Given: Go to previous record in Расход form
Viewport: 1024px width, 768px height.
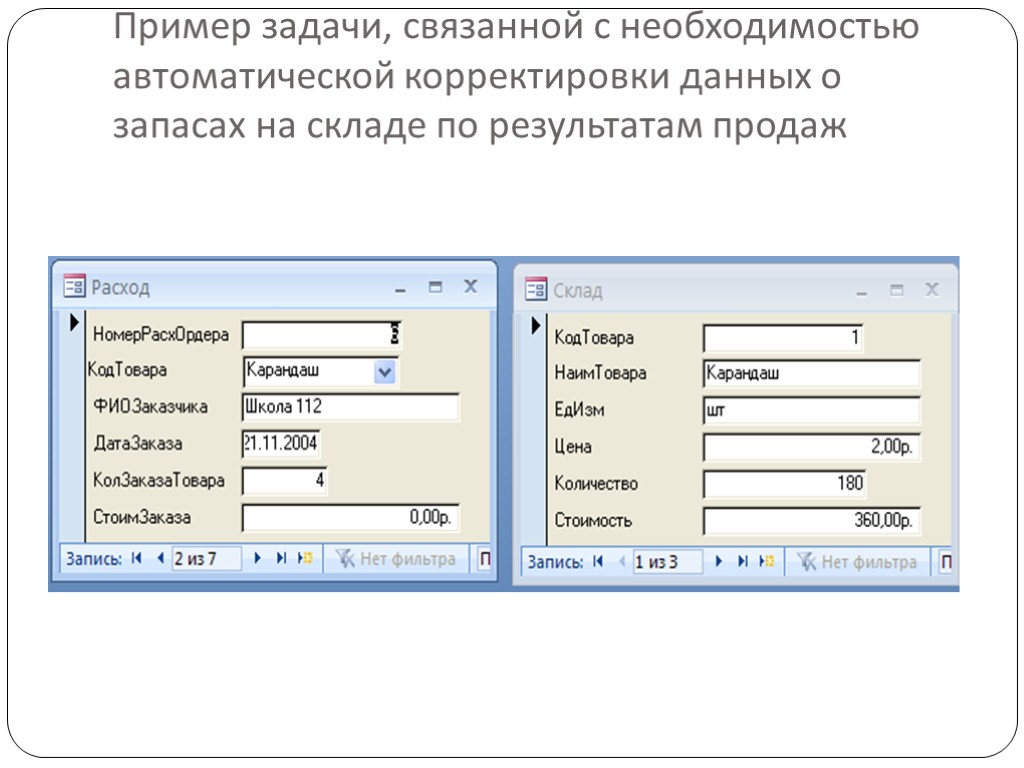Looking at the screenshot, I should coord(160,558).
